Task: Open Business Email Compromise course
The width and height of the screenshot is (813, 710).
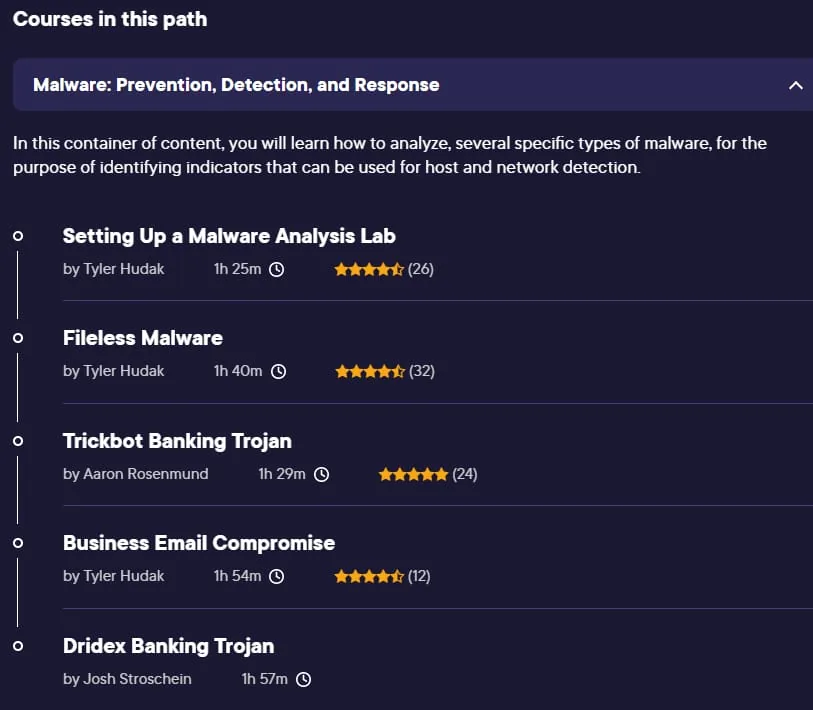Action: [x=199, y=543]
